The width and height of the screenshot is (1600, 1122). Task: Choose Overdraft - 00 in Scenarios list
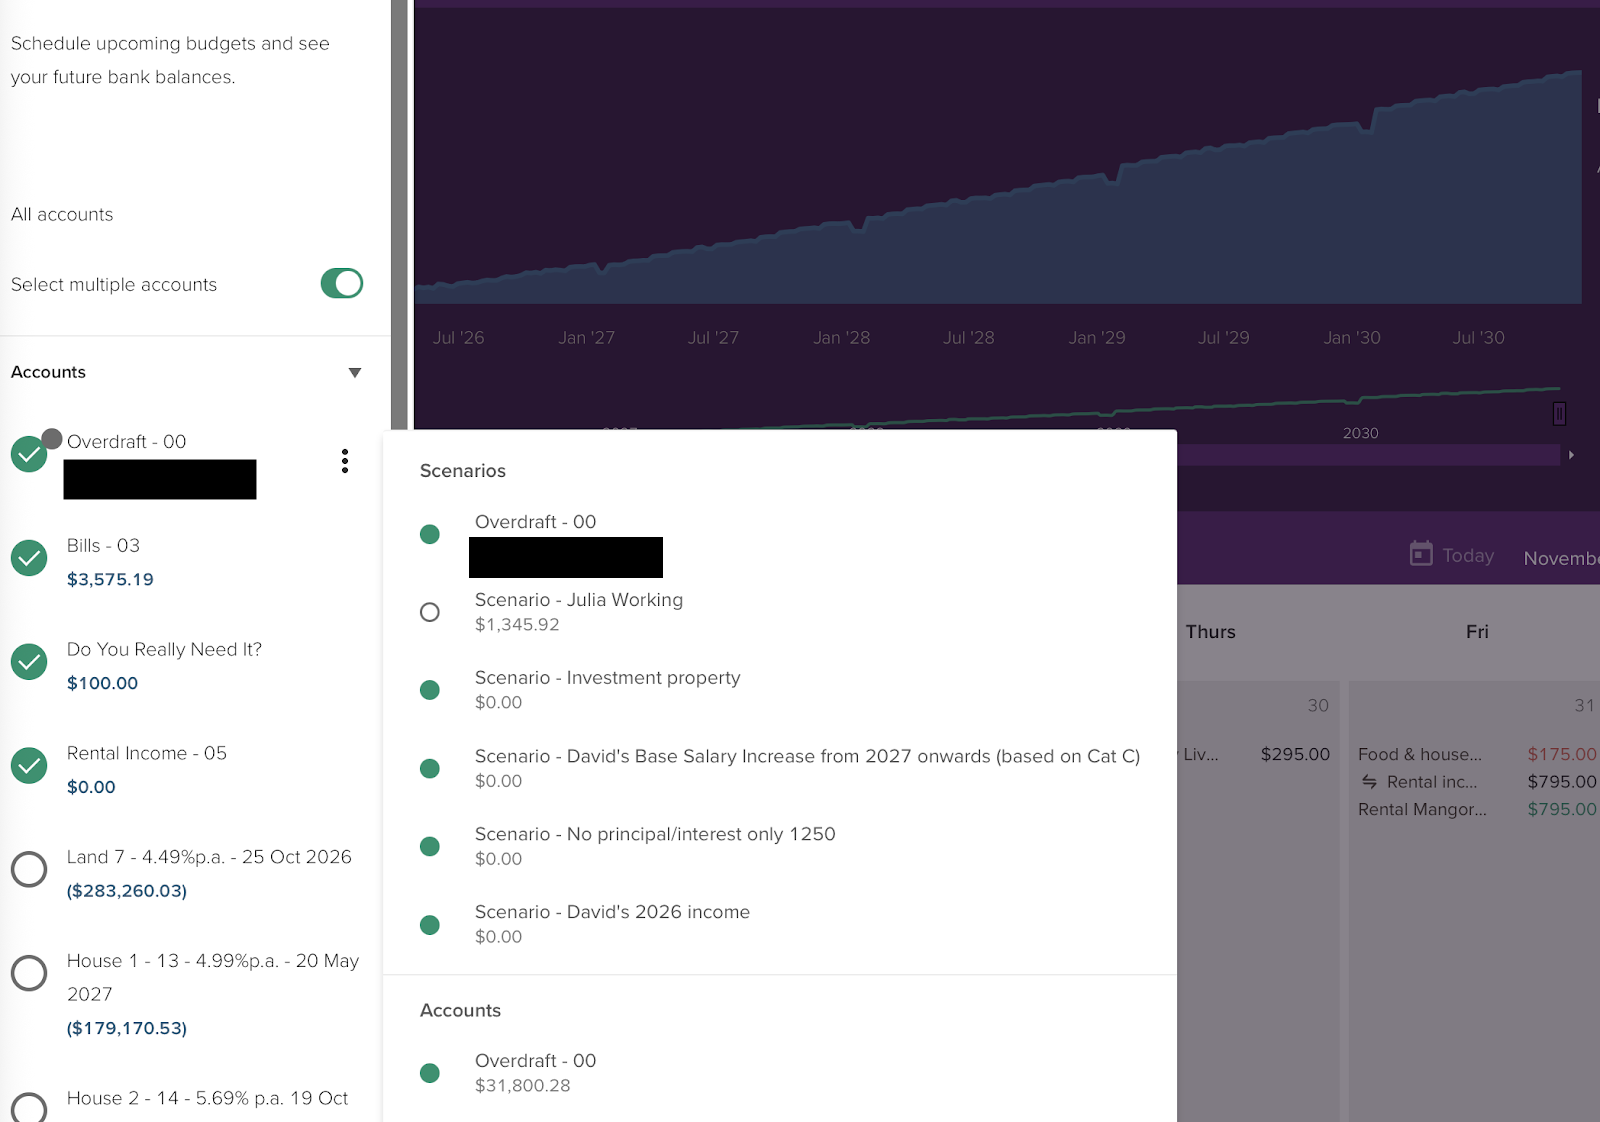535,522
